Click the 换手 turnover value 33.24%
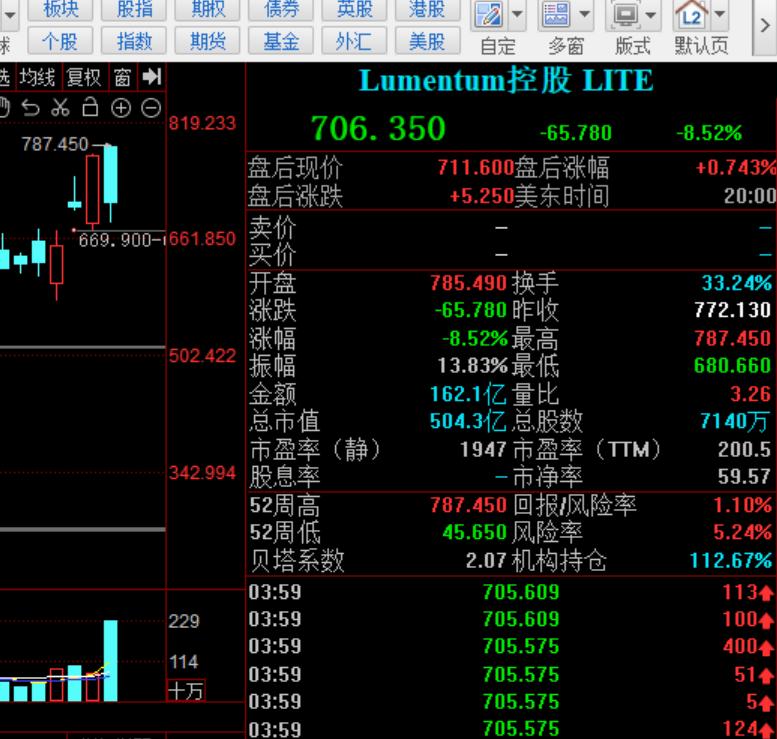Screen dimensions: 777x739 tap(736, 283)
